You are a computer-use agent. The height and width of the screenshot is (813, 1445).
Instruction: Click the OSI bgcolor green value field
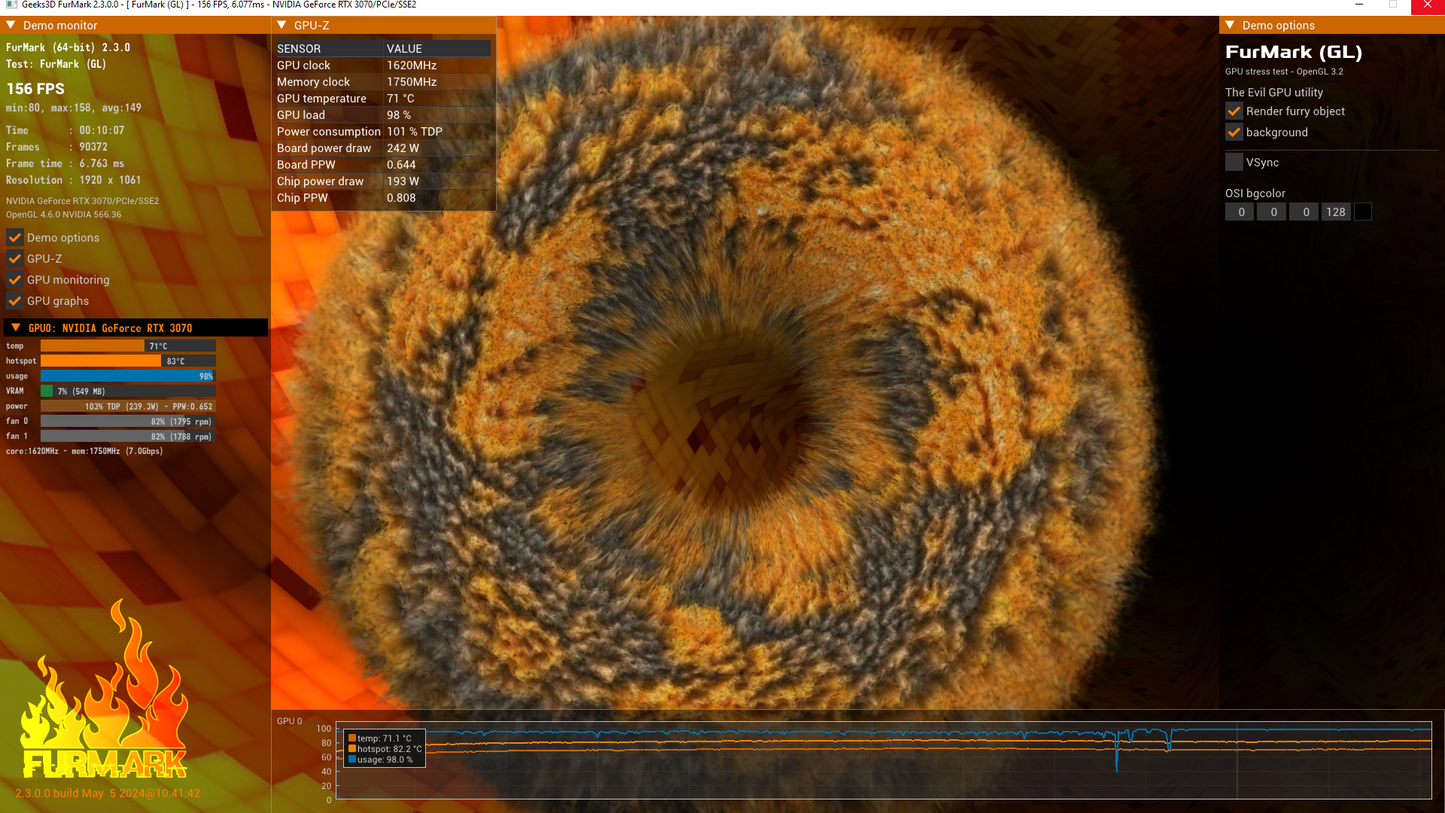(x=1272, y=212)
